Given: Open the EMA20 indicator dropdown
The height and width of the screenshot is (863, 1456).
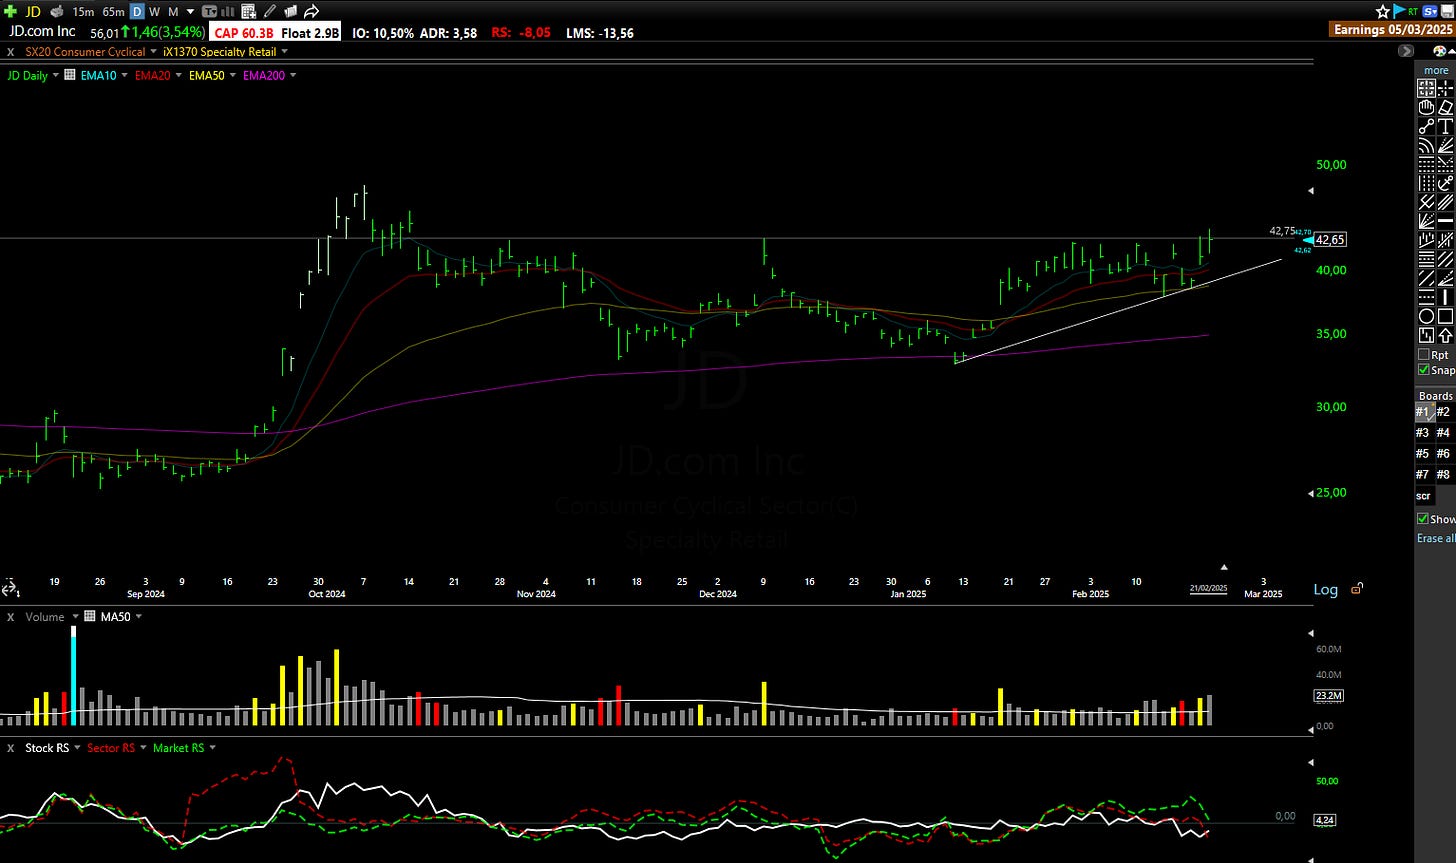Looking at the screenshot, I should click(x=178, y=75).
